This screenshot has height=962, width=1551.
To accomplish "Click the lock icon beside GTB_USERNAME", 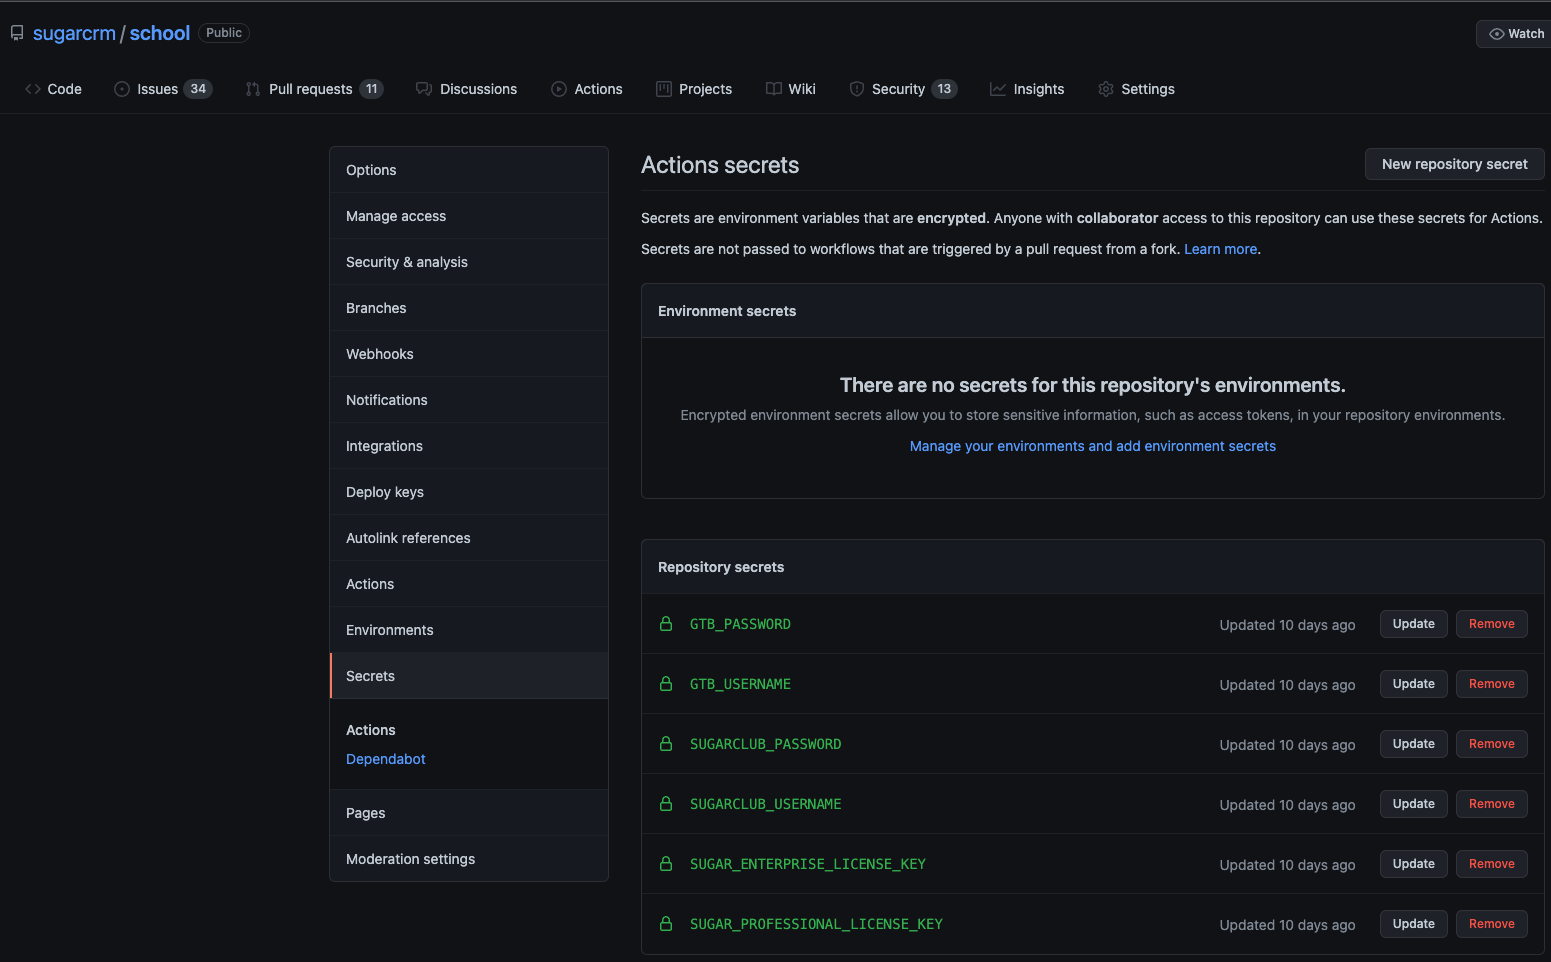I will pyautogui.click(x=666, y=684).
